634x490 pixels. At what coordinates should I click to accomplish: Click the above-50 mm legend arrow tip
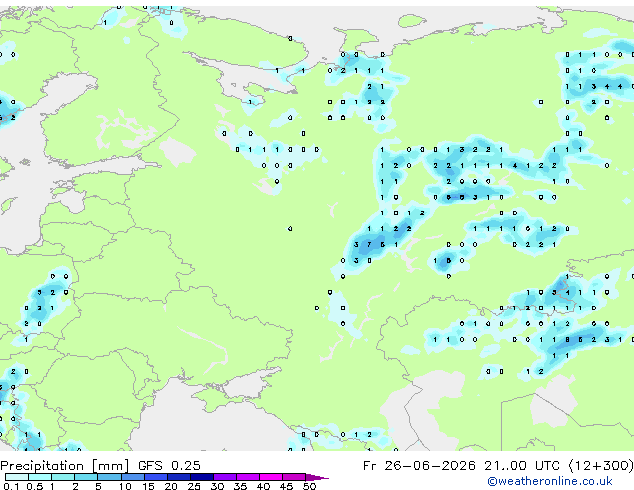317,477
